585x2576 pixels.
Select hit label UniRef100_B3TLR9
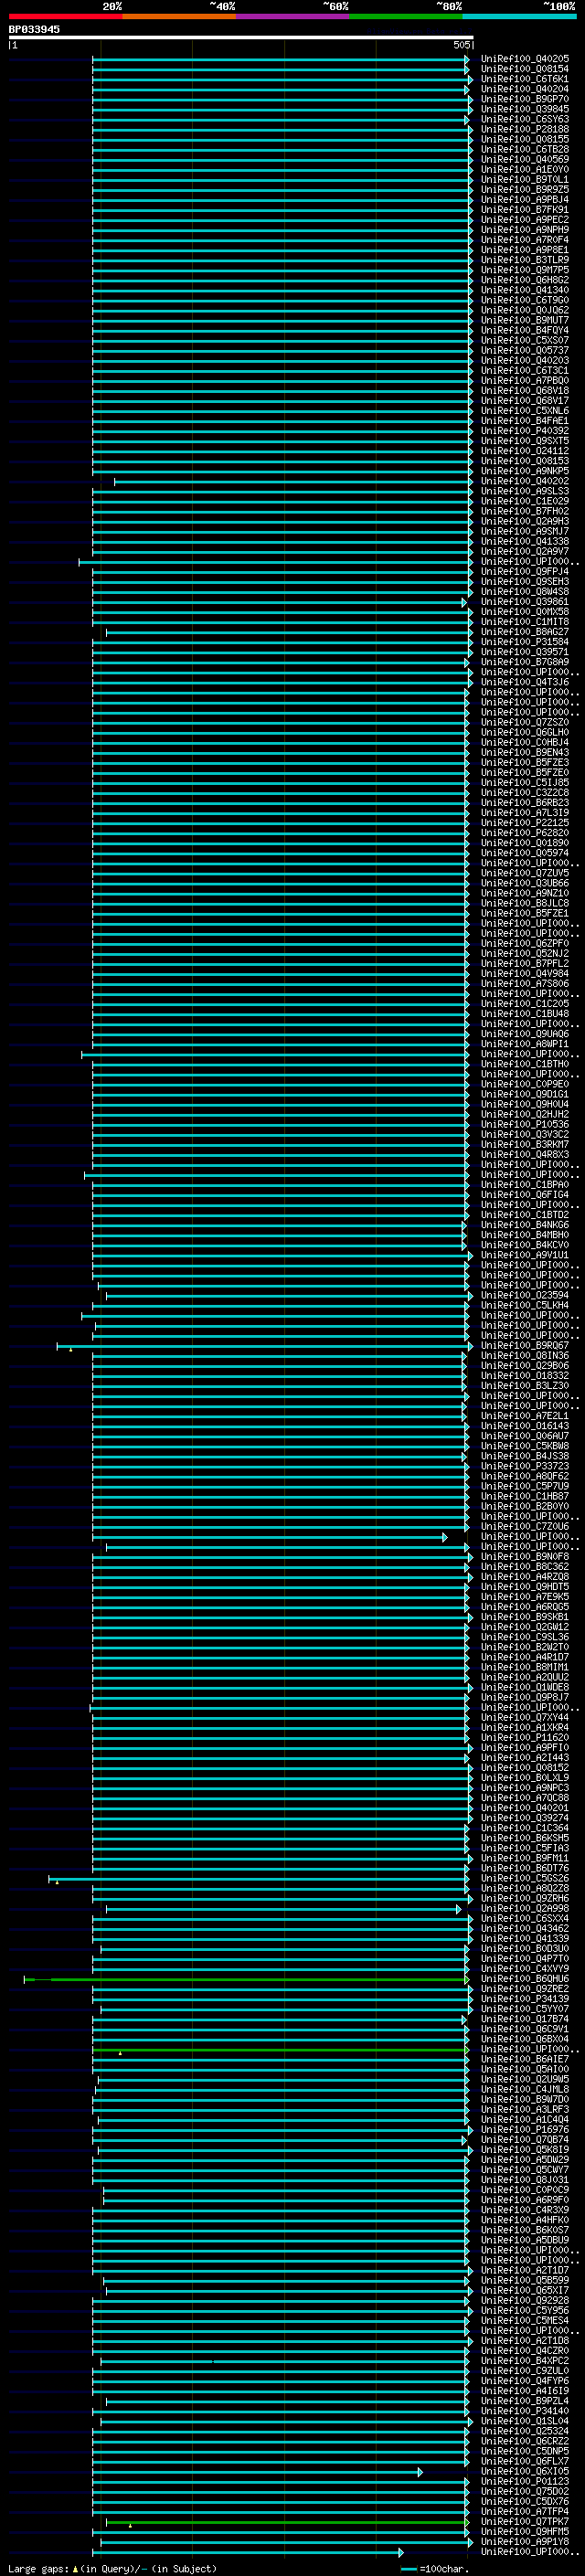click(x=525, y=260)
